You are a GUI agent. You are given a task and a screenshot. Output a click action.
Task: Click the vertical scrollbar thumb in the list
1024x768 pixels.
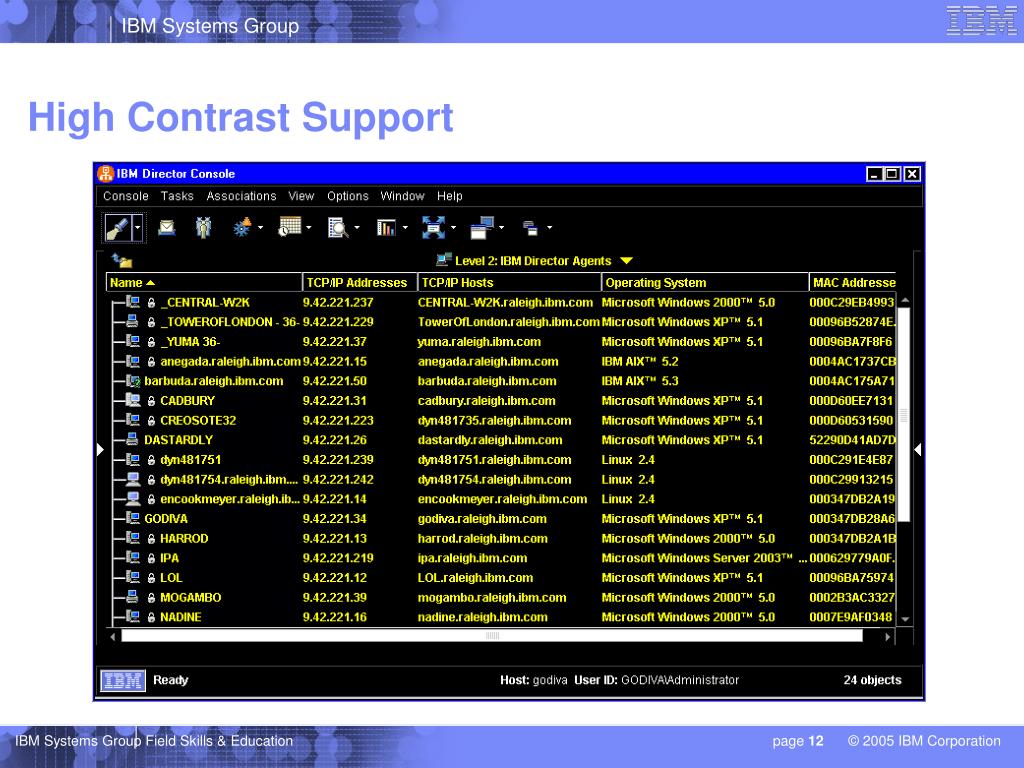pyautogui.click(x=904, y=415)
